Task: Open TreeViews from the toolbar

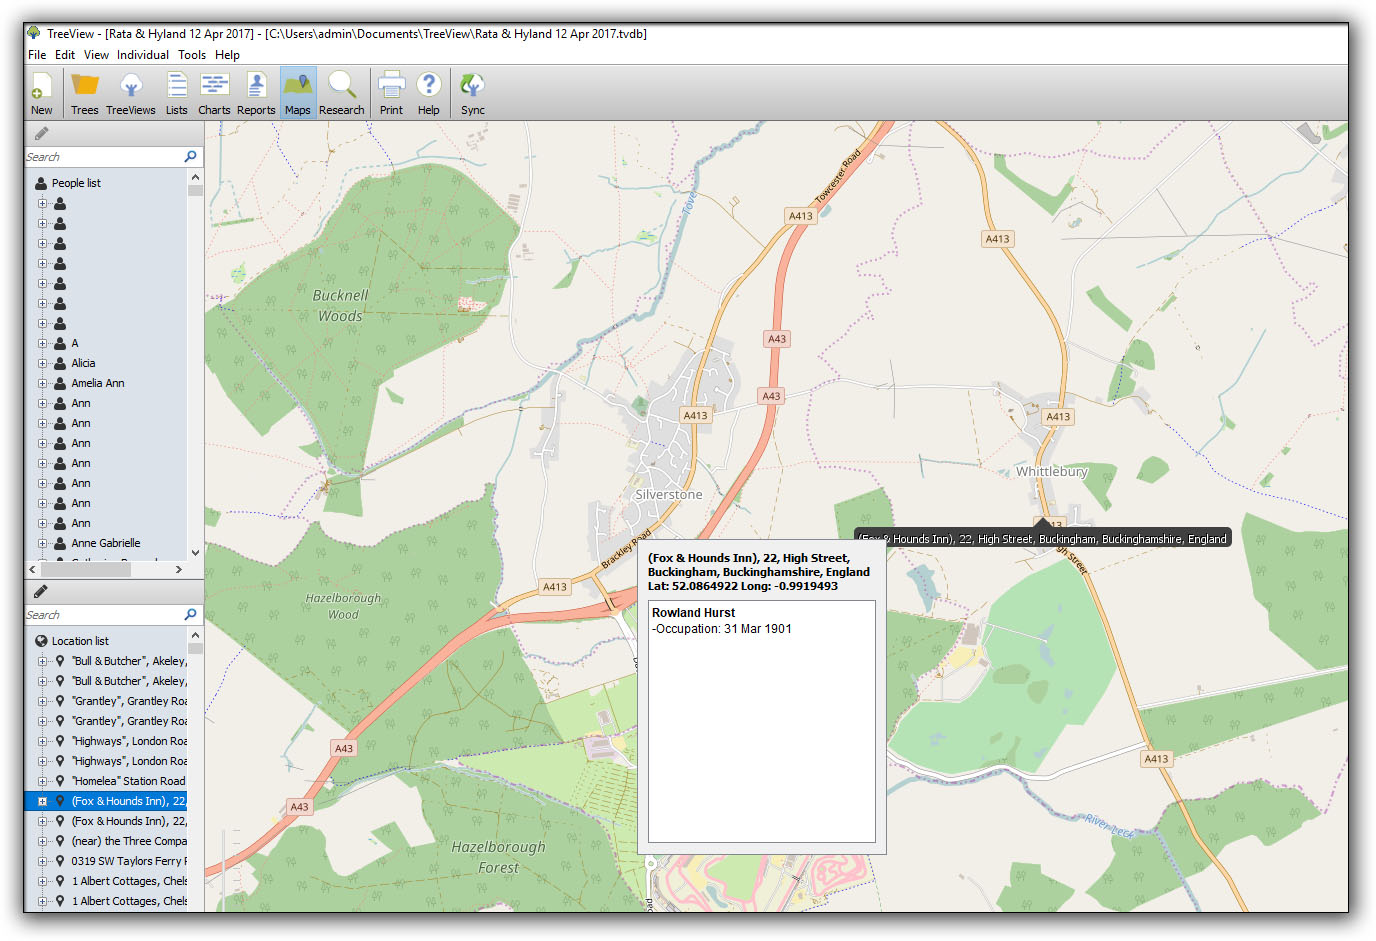Action: click(131, 94)
